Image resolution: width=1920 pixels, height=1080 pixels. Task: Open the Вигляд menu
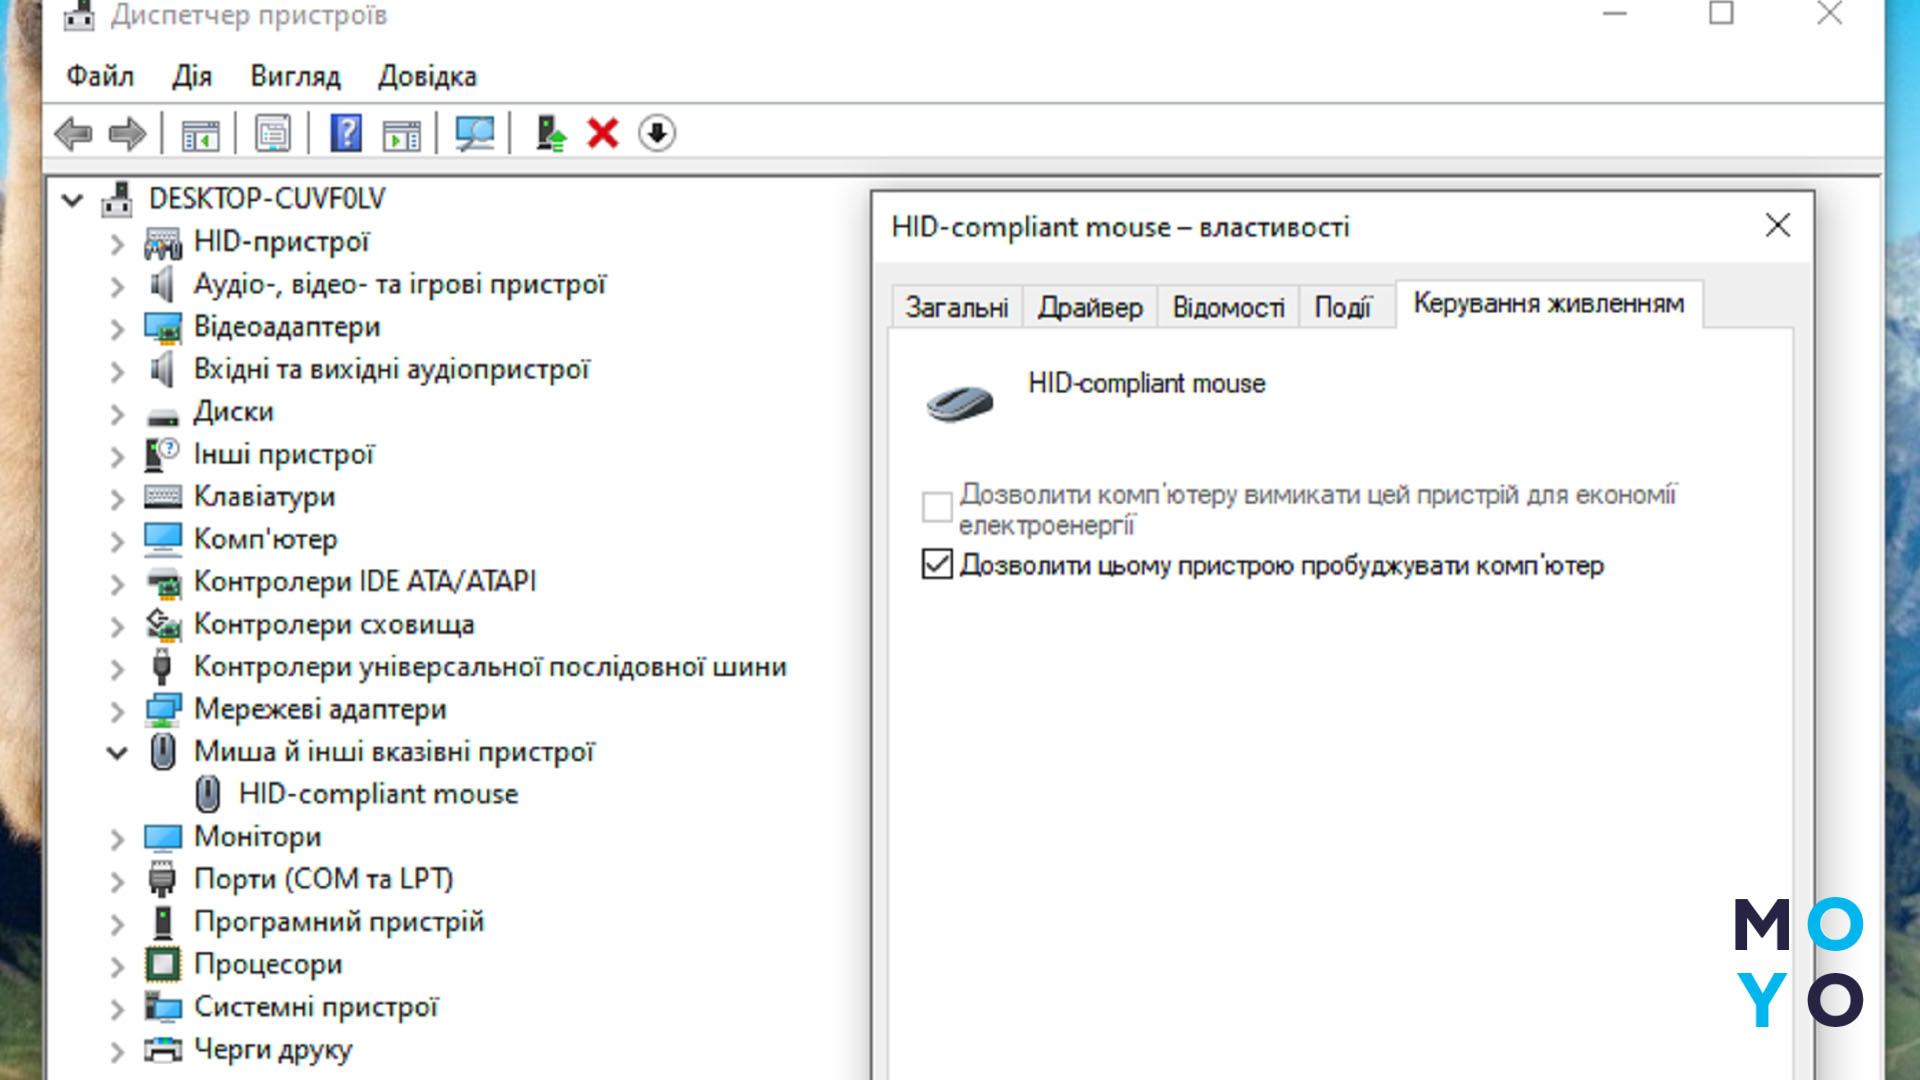click(295, 76)
